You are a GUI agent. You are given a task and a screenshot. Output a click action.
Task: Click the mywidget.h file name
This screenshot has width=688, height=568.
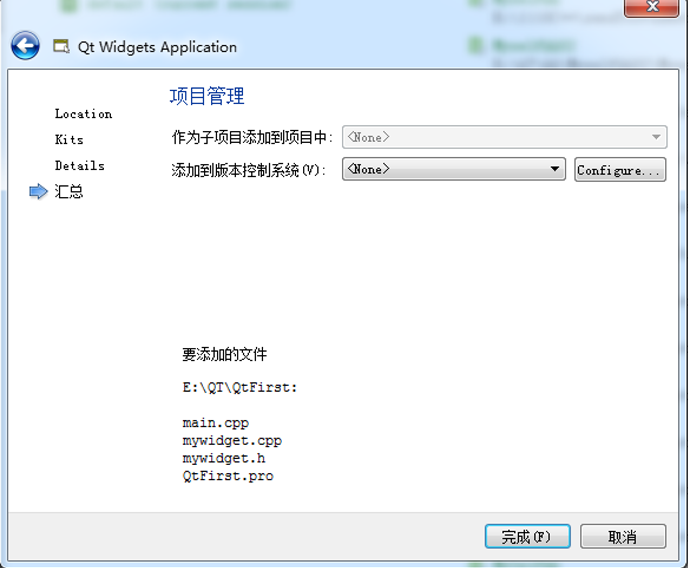pos(224,458)
